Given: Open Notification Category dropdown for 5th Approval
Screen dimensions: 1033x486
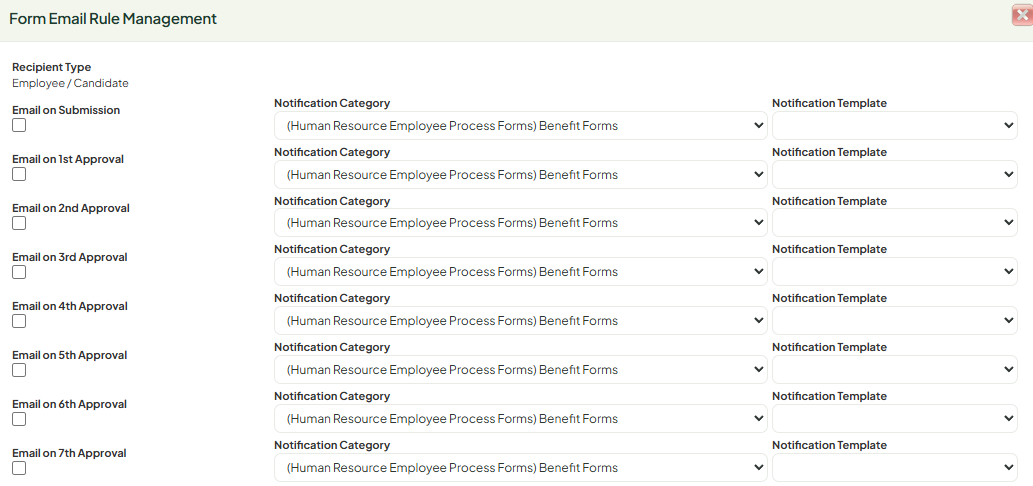Looking at the screenshot, I should [520, 369].
